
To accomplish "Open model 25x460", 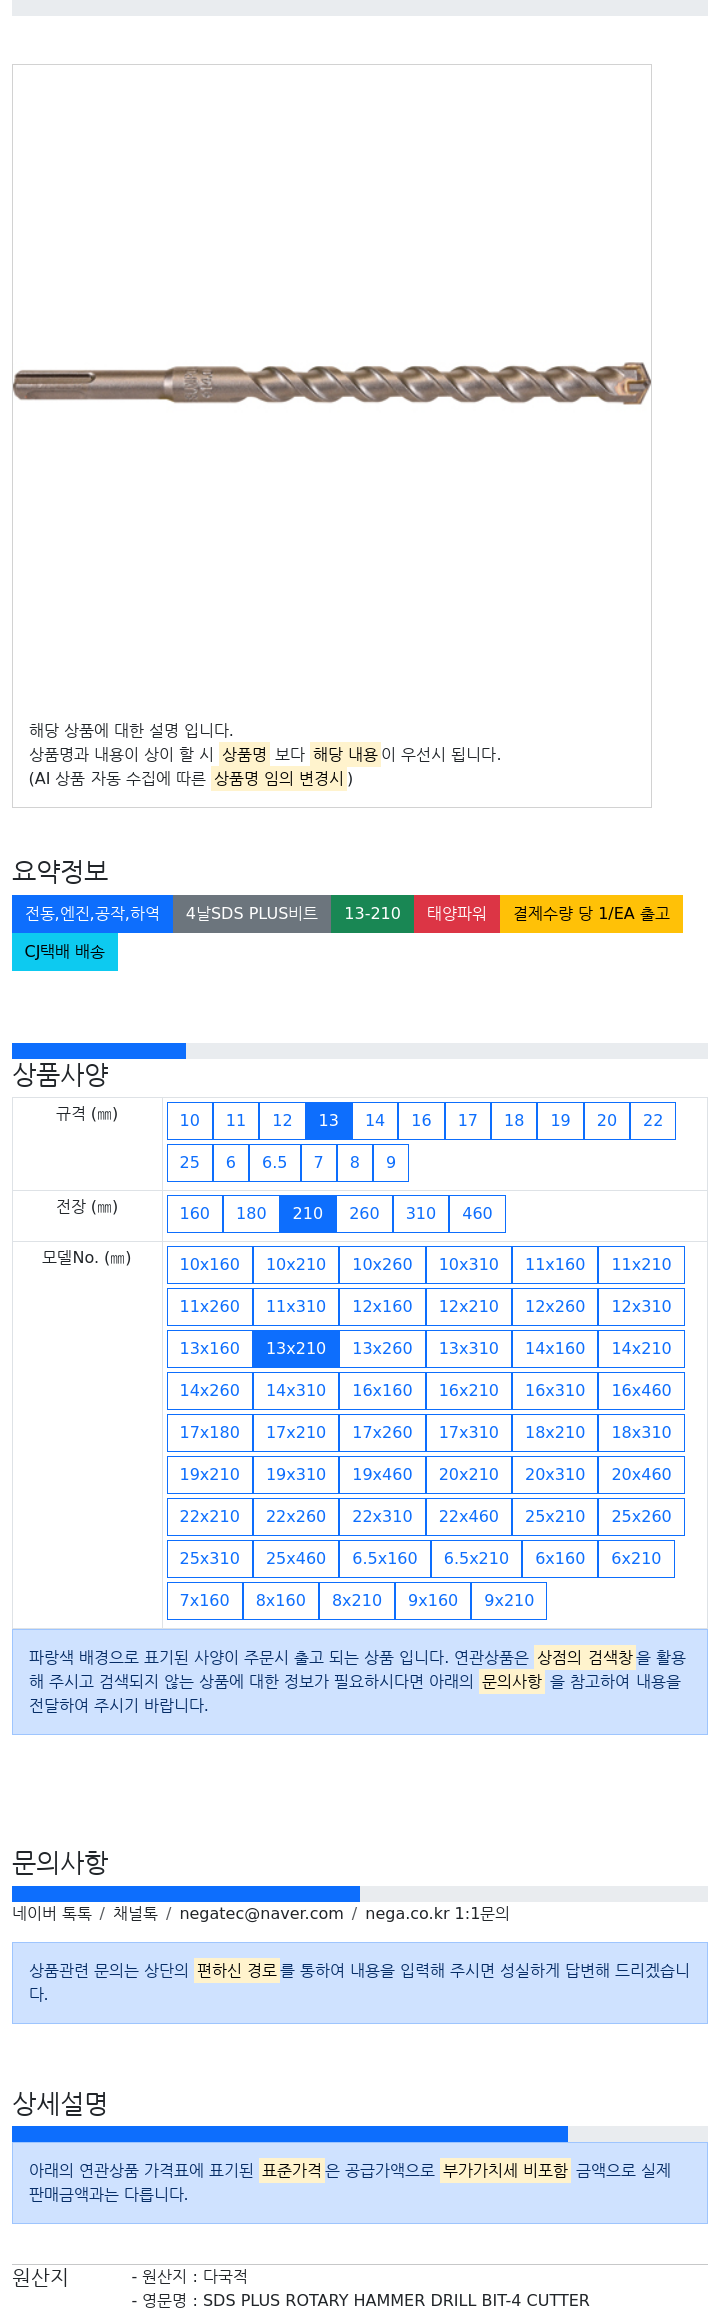I will (296, 1559).
